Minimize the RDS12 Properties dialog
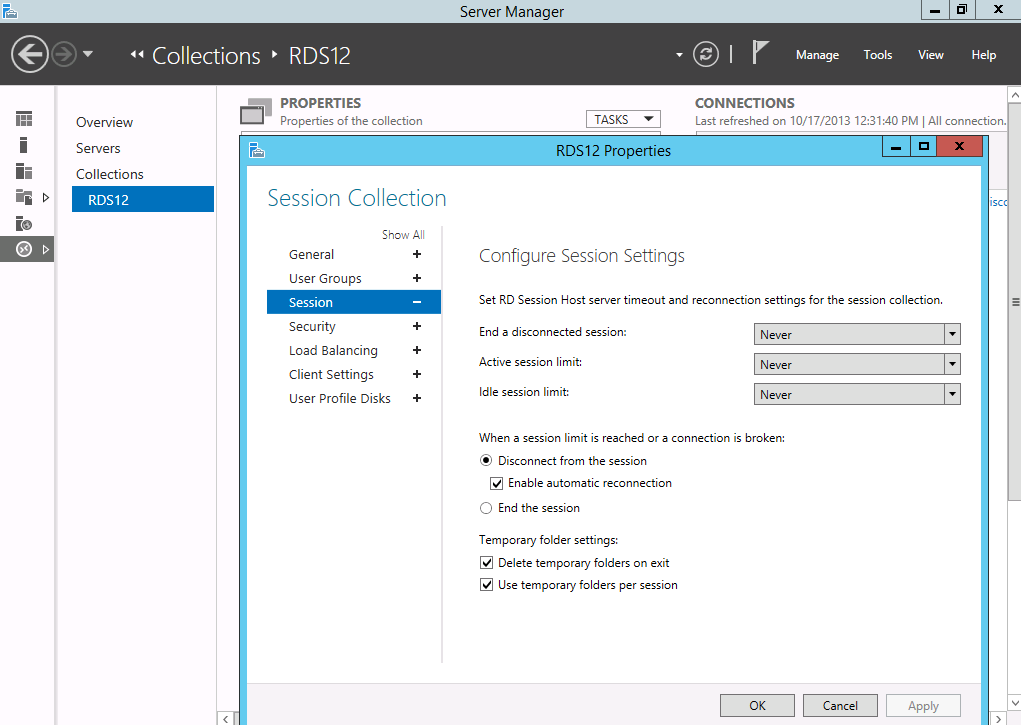The width and height of the screenshot is (1021, 725). coord(896,147)
